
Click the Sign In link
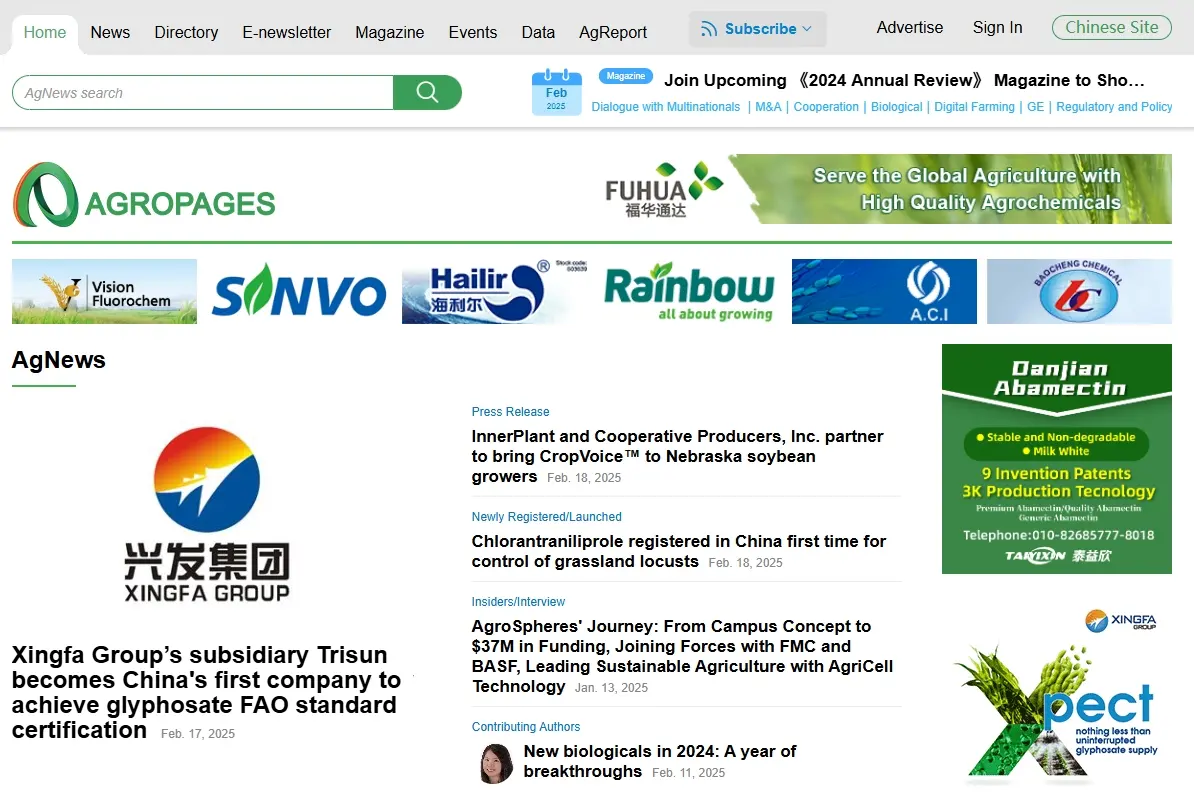point(997,28)
